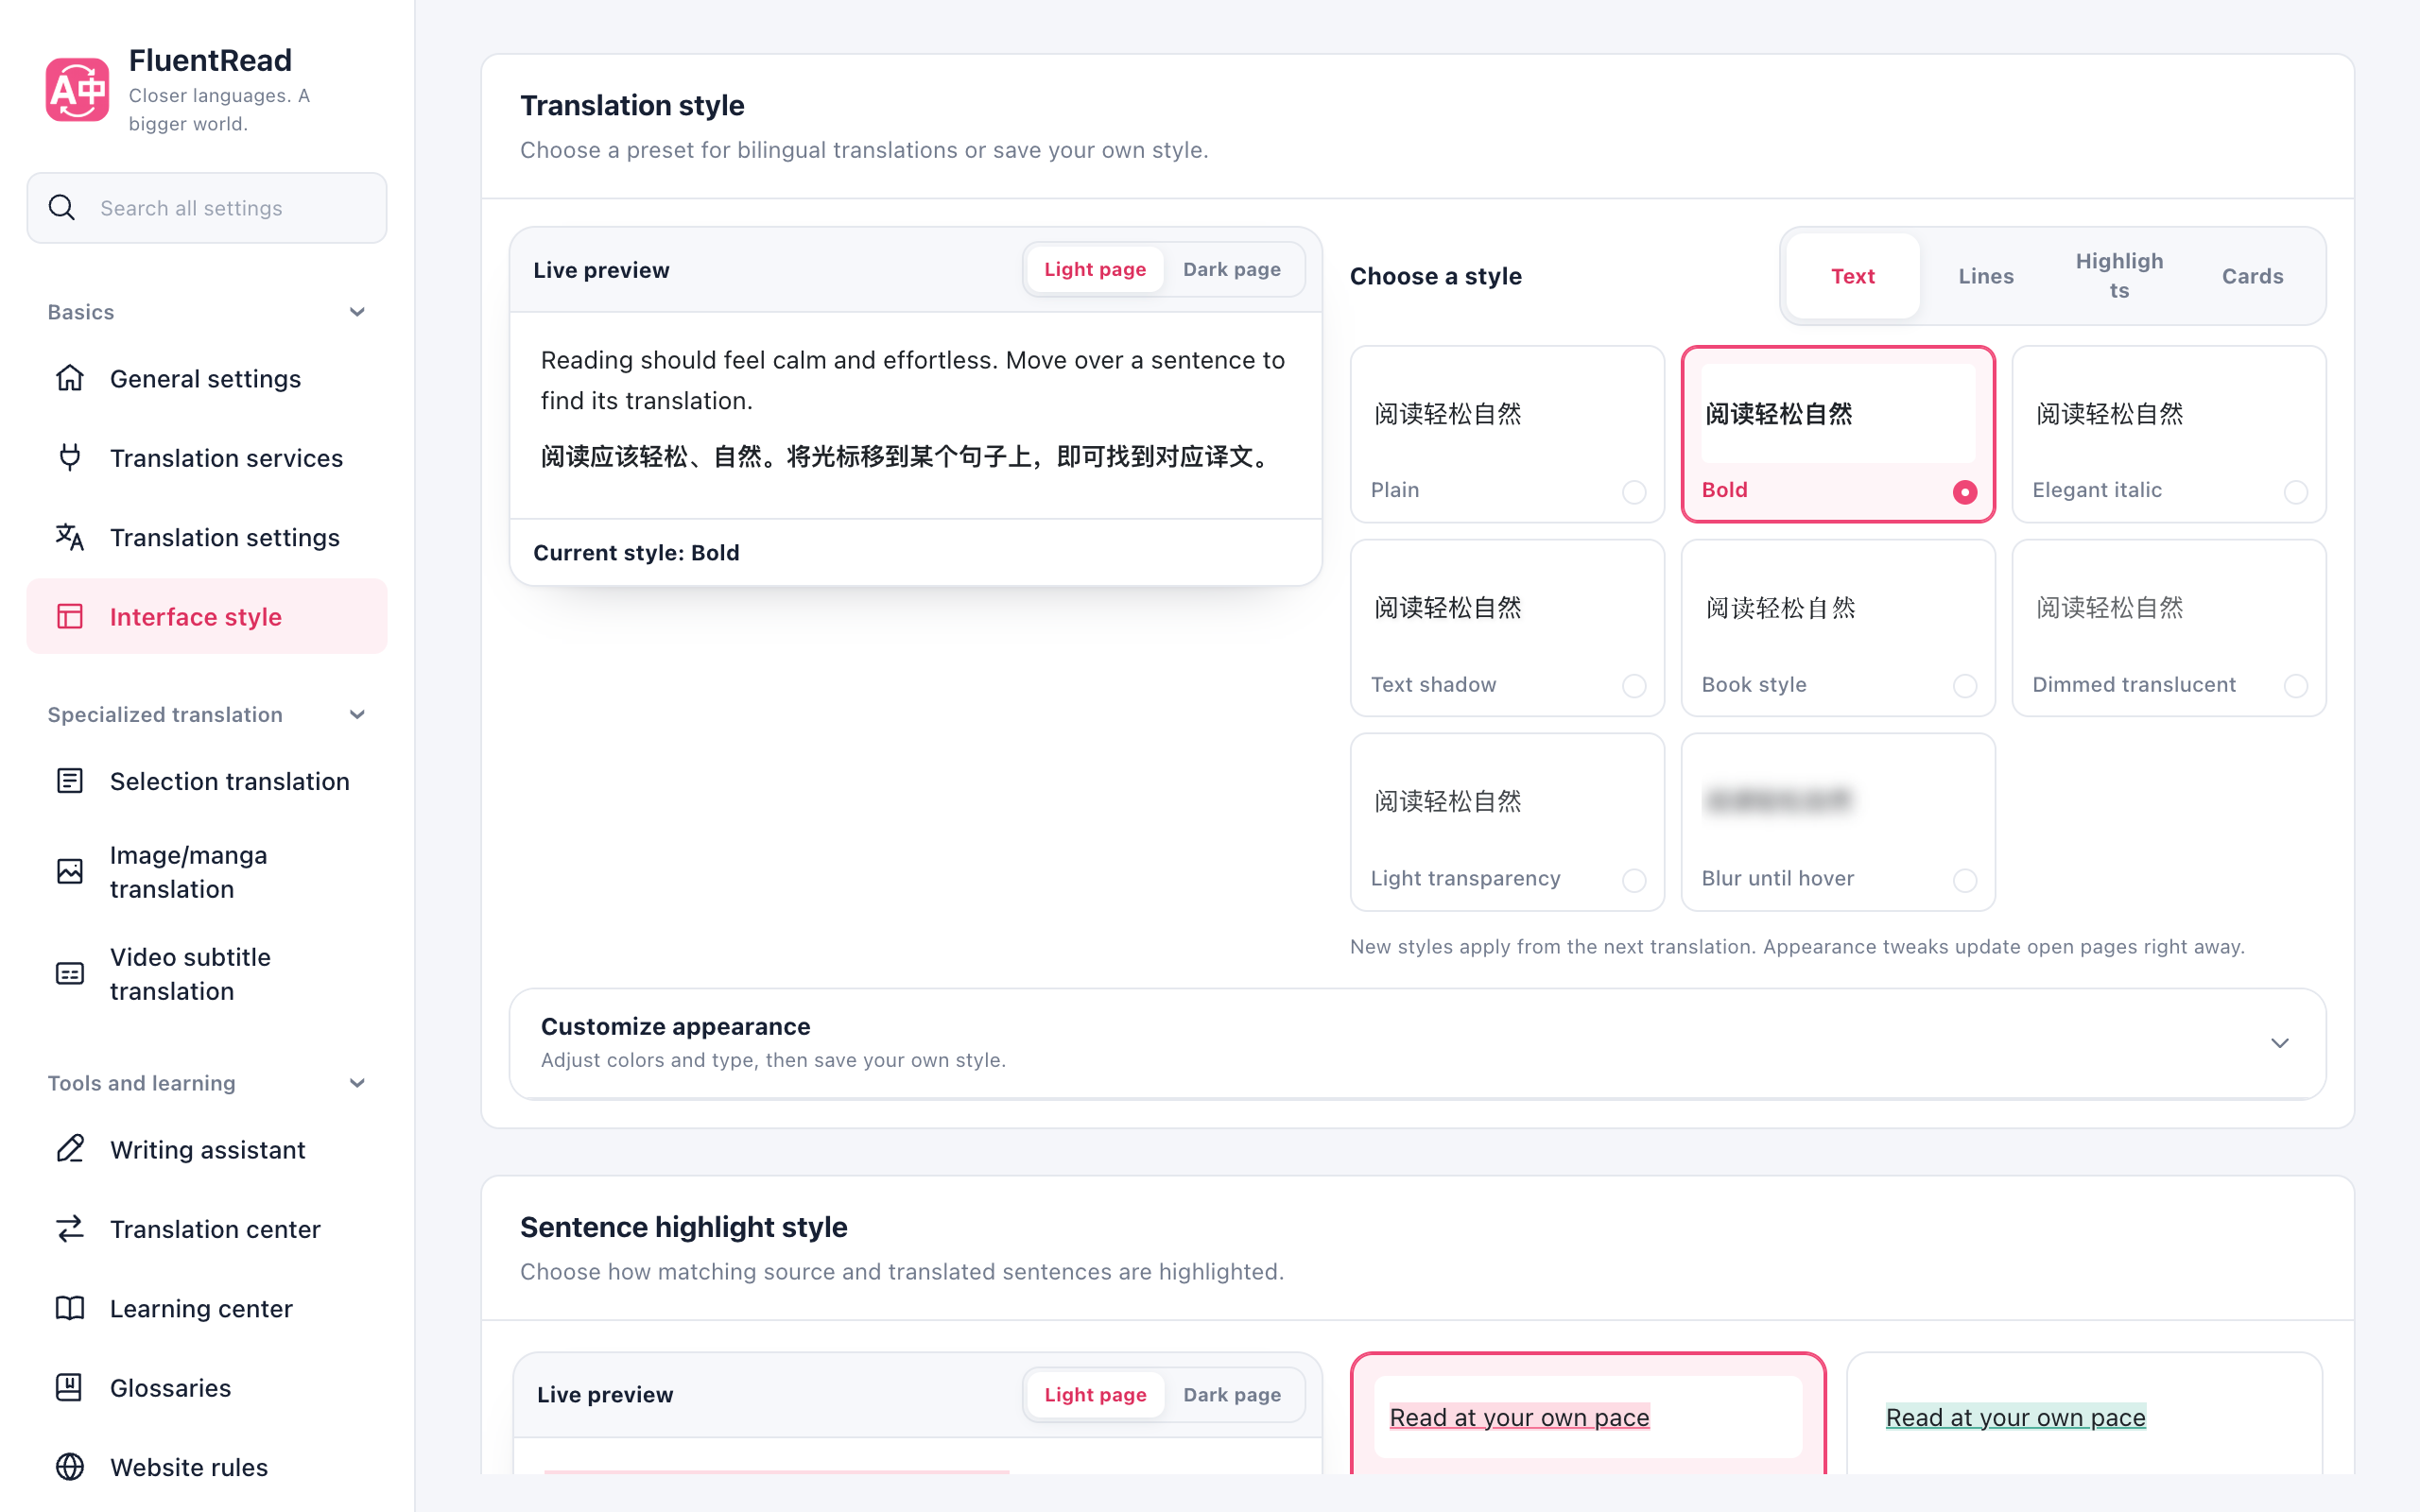Screen dimensions: 2420x1512
Task: Click the Writing assistant pen icon
Action: click(70, 1149)
